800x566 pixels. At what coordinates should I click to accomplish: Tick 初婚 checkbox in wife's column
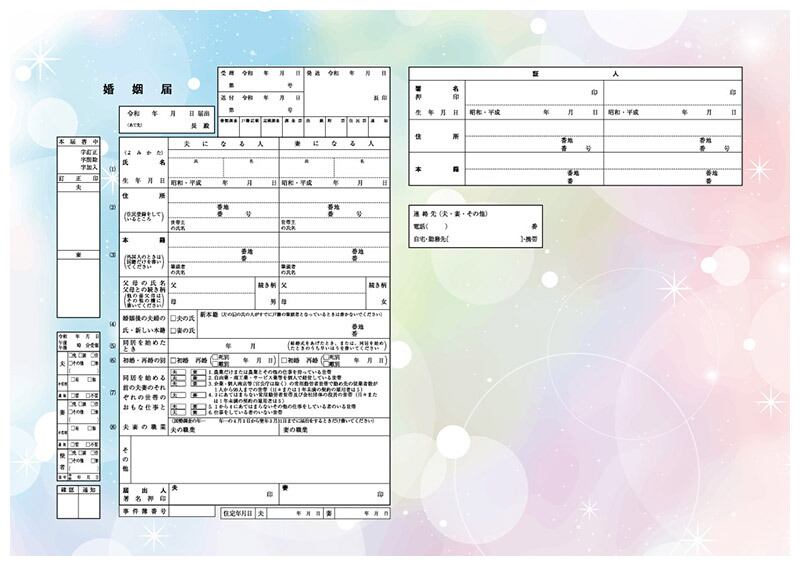285,359
